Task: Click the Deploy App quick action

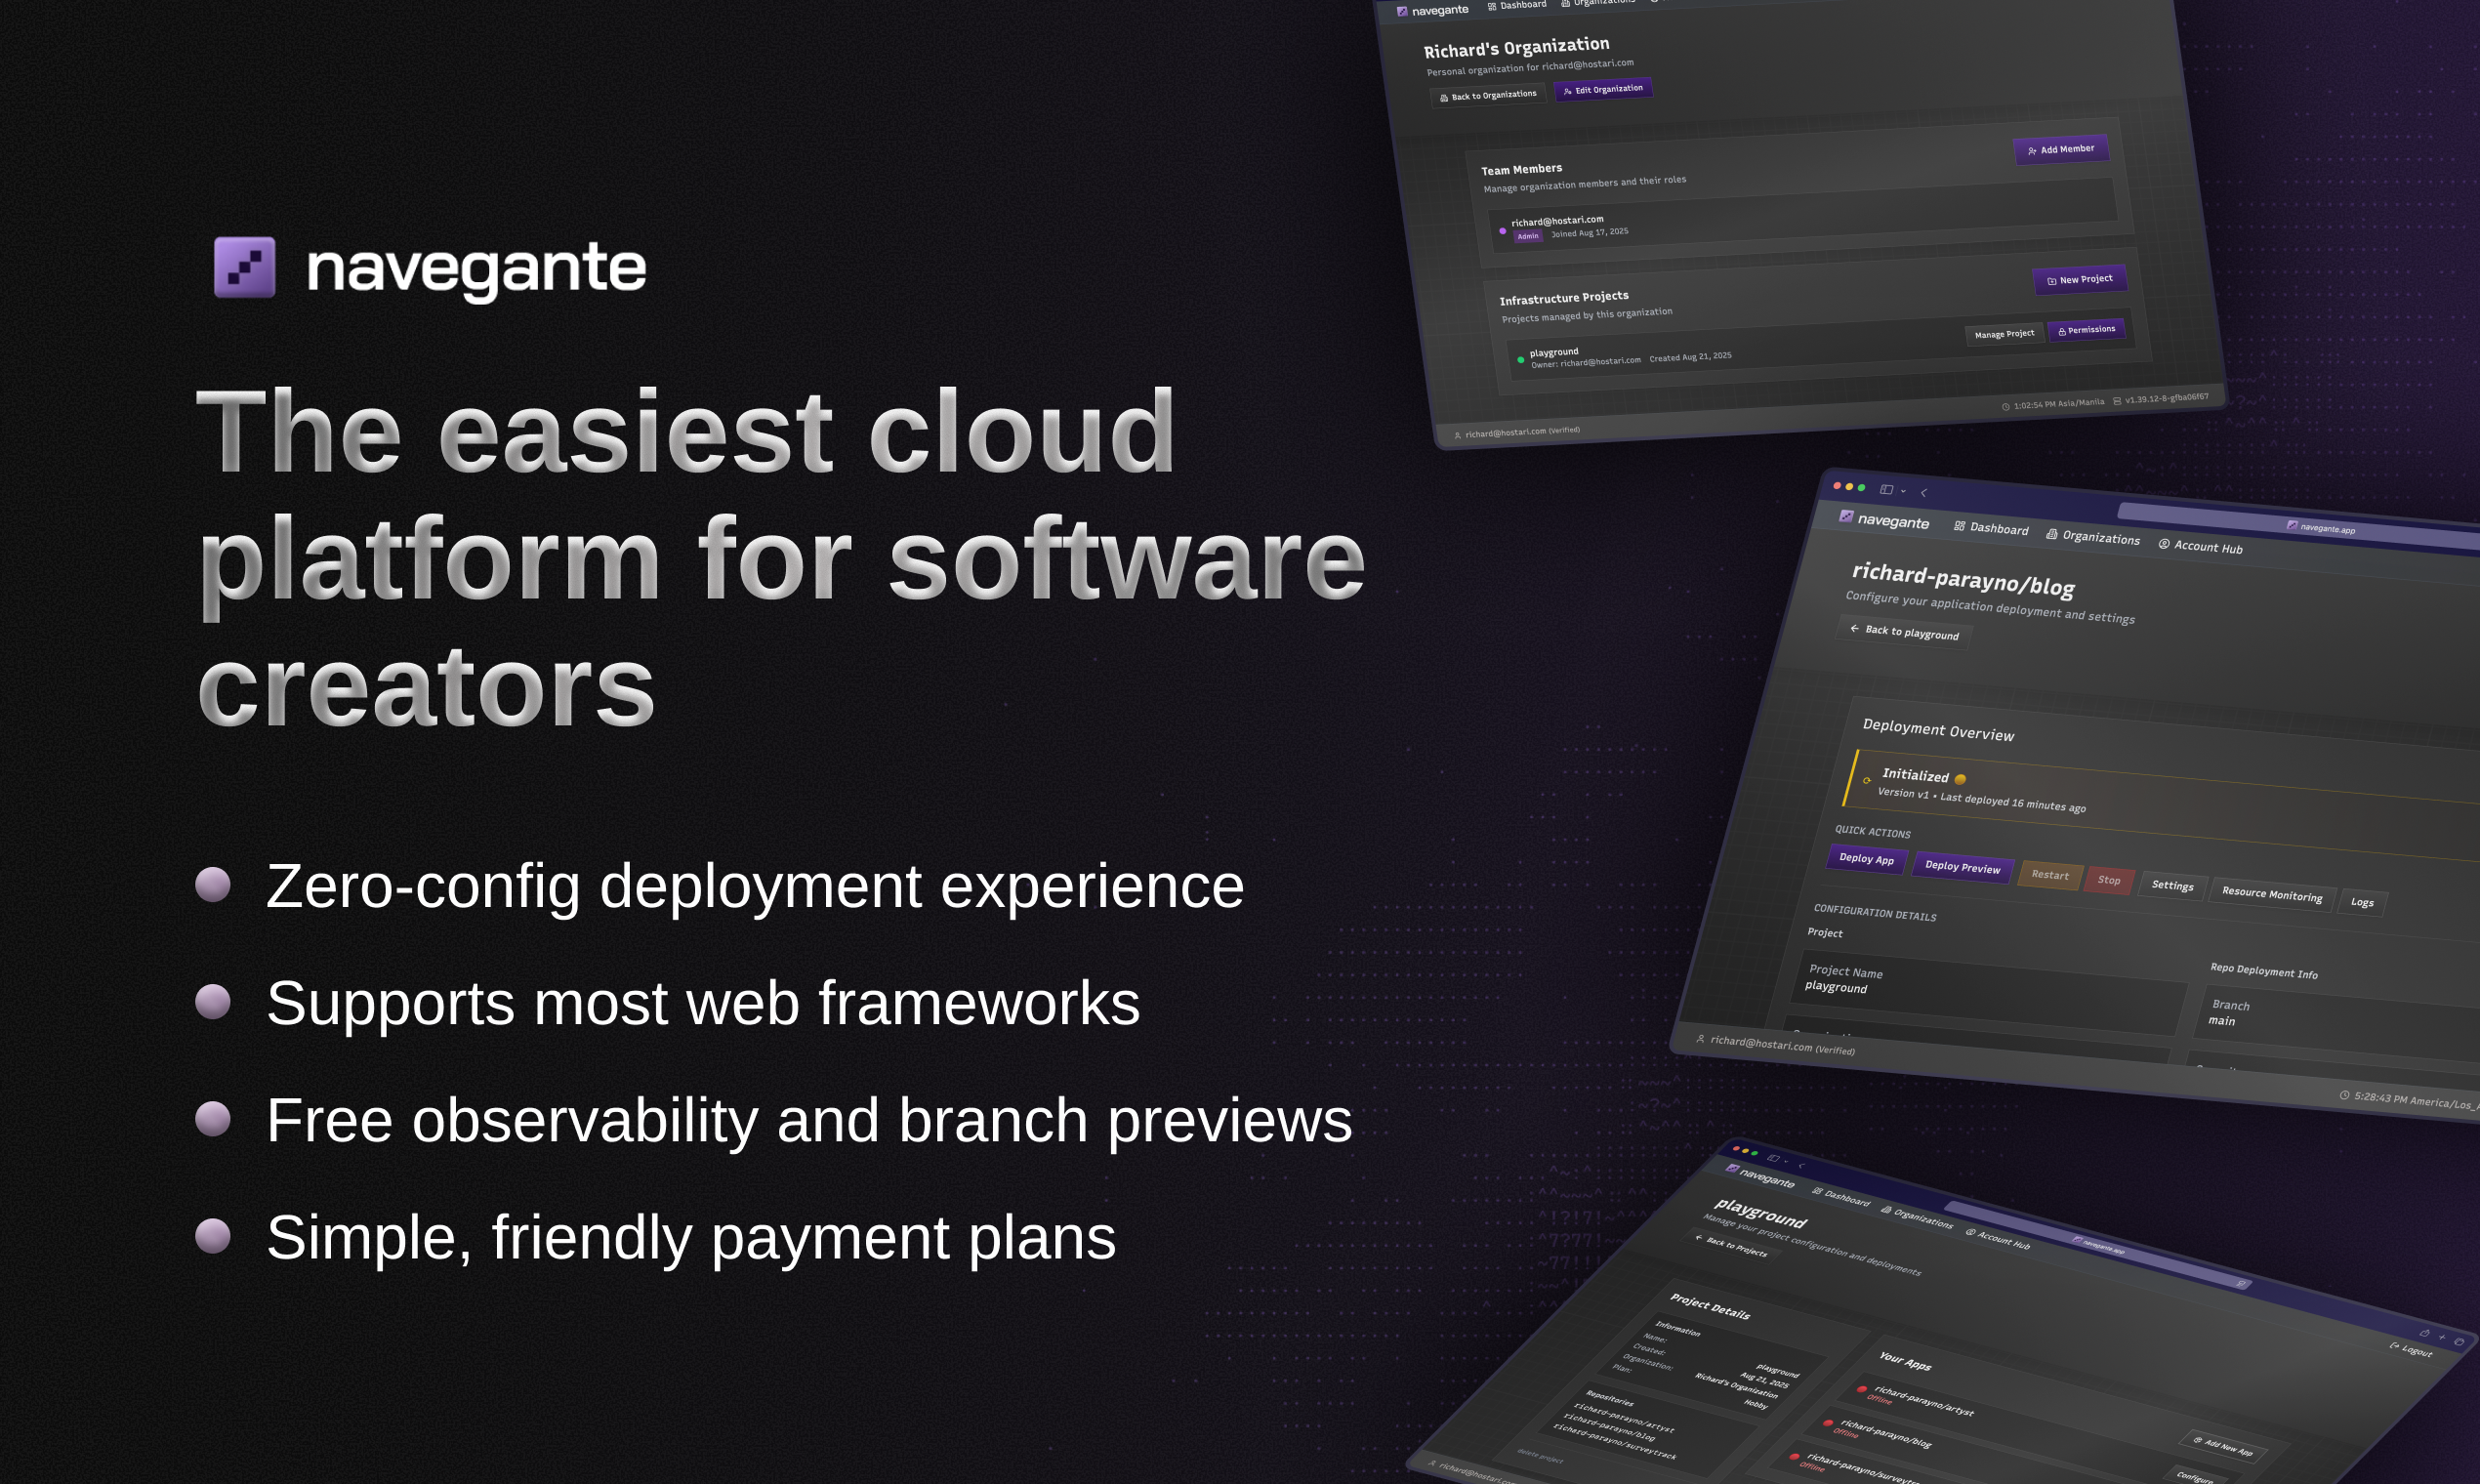Action: (x=1865, y=859)
